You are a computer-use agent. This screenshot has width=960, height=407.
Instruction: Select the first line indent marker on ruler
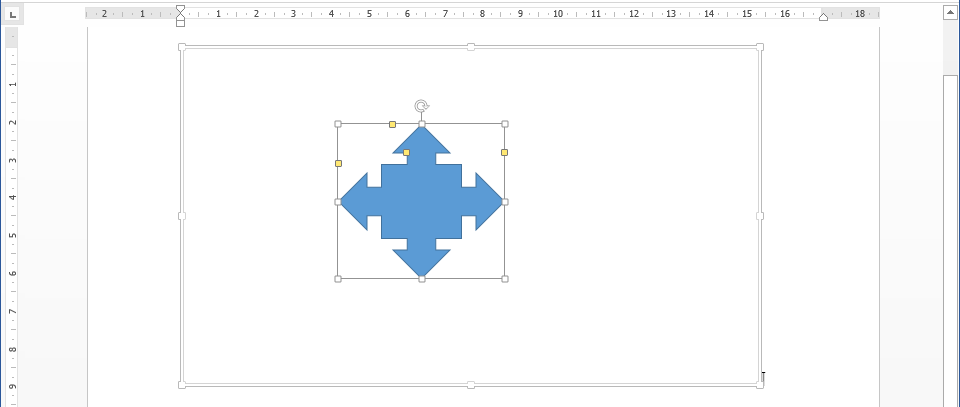(180, 9)
